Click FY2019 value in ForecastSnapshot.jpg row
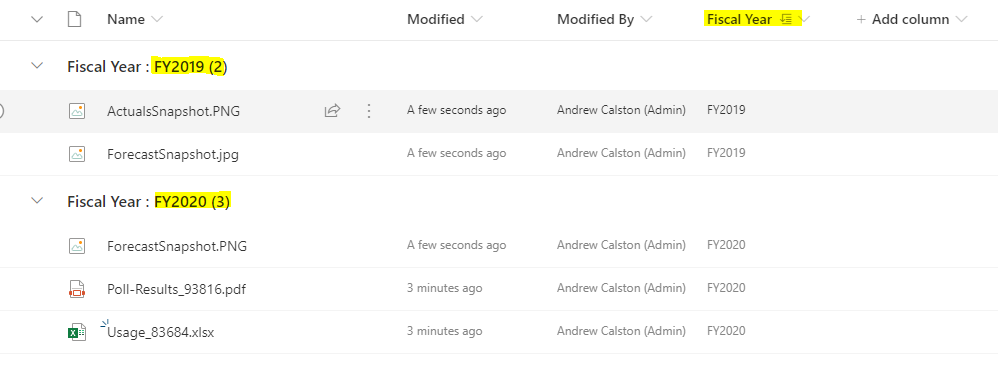 point(726,154)
